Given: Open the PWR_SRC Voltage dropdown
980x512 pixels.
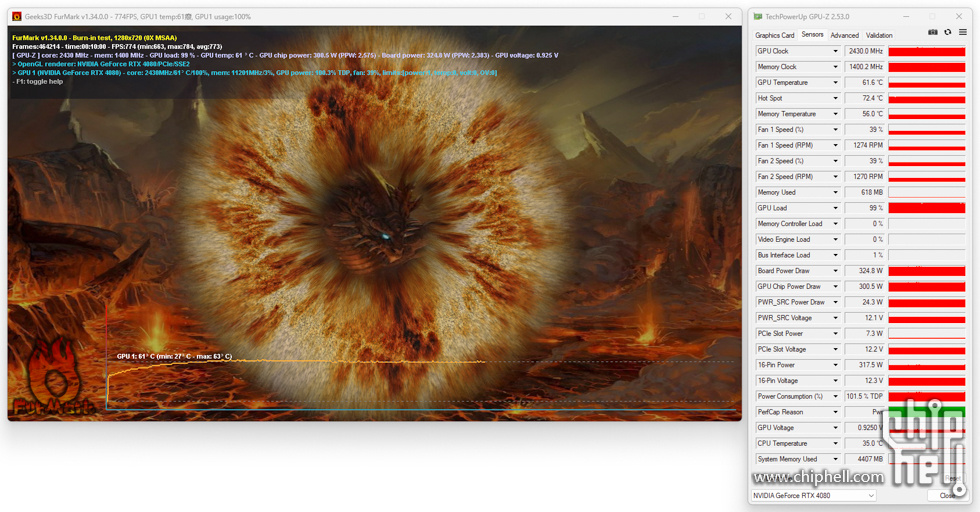Looking at the screenshot, I should coord(835,318).
